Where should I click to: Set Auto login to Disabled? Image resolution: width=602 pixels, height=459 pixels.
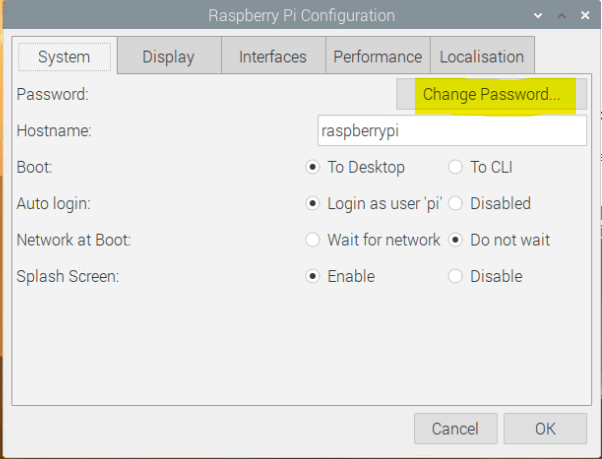456,203
